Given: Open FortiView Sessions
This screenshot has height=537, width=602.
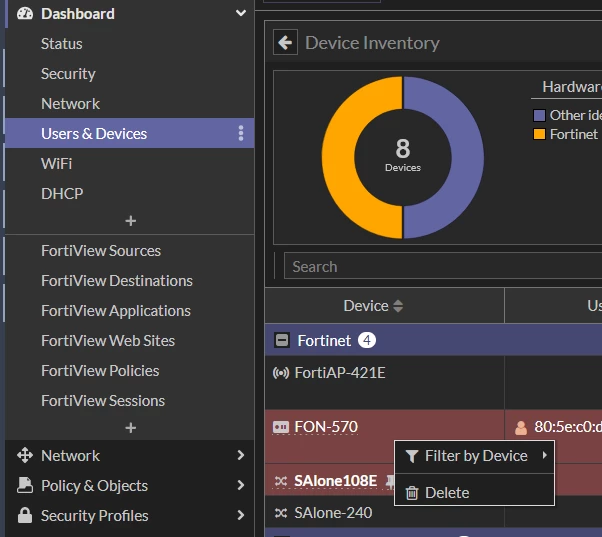Looking at the screenshot, I should pyautogui.click(x=103, y=401).
